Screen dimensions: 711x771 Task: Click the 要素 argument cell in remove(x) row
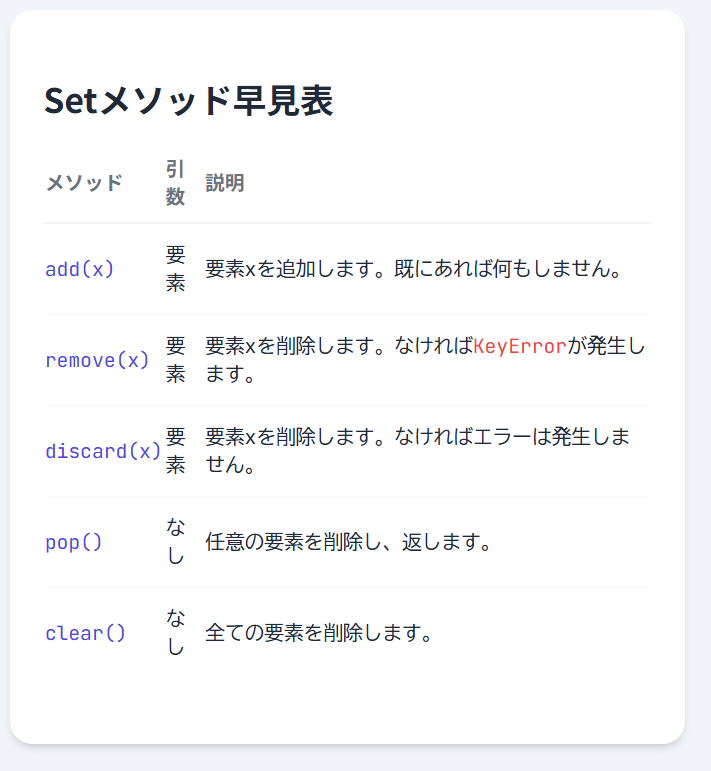[175, 360]
